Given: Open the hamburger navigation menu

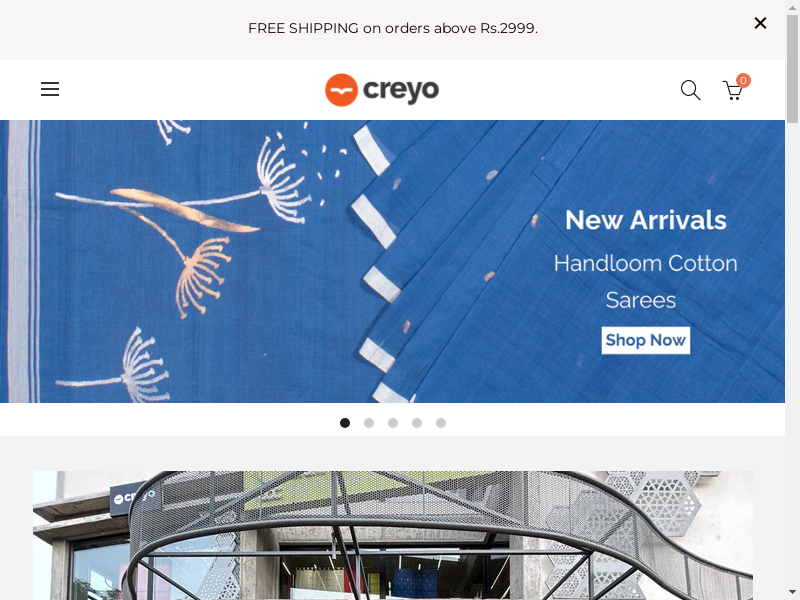Looking at the screenshot, I should point(50,89).
